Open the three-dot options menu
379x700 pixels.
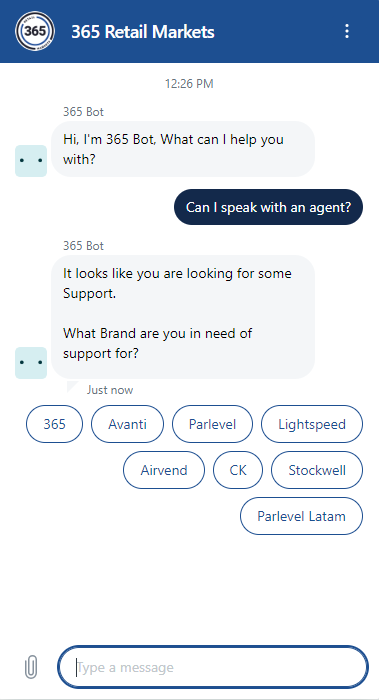[346, 31]
